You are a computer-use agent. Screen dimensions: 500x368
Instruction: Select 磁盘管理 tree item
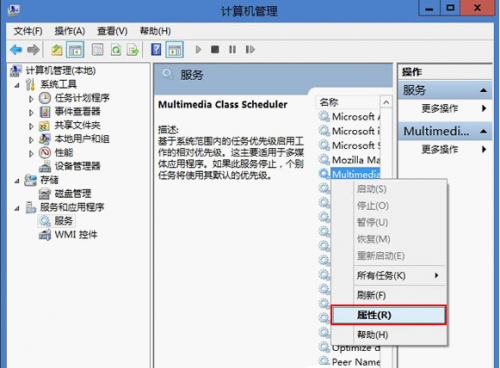pyautogui.click(x=73, y=193)
